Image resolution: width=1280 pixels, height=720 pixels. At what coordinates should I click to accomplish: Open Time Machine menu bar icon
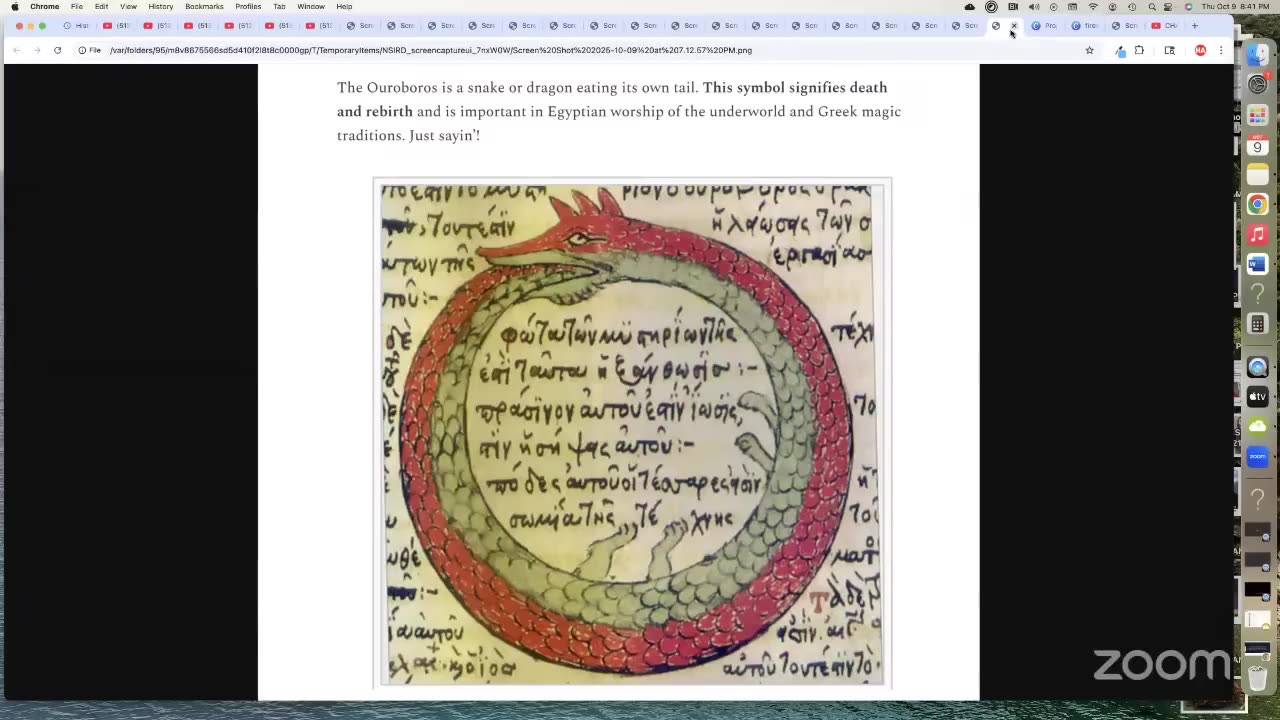point(1131,6)
